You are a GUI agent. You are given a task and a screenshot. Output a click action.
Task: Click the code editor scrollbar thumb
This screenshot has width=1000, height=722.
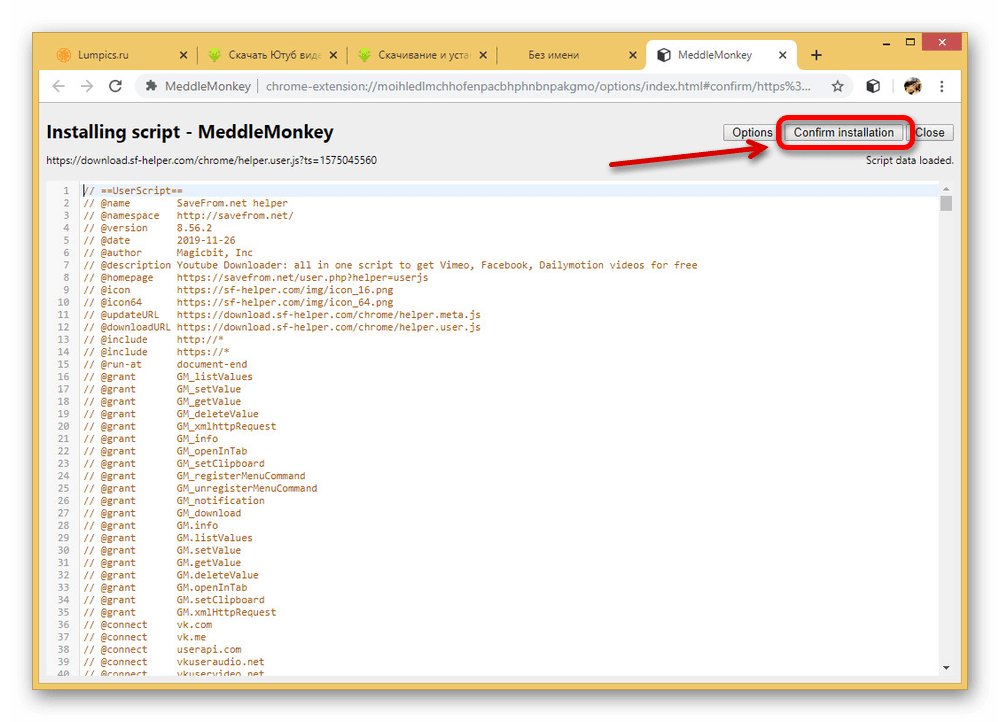pos(946,203)
